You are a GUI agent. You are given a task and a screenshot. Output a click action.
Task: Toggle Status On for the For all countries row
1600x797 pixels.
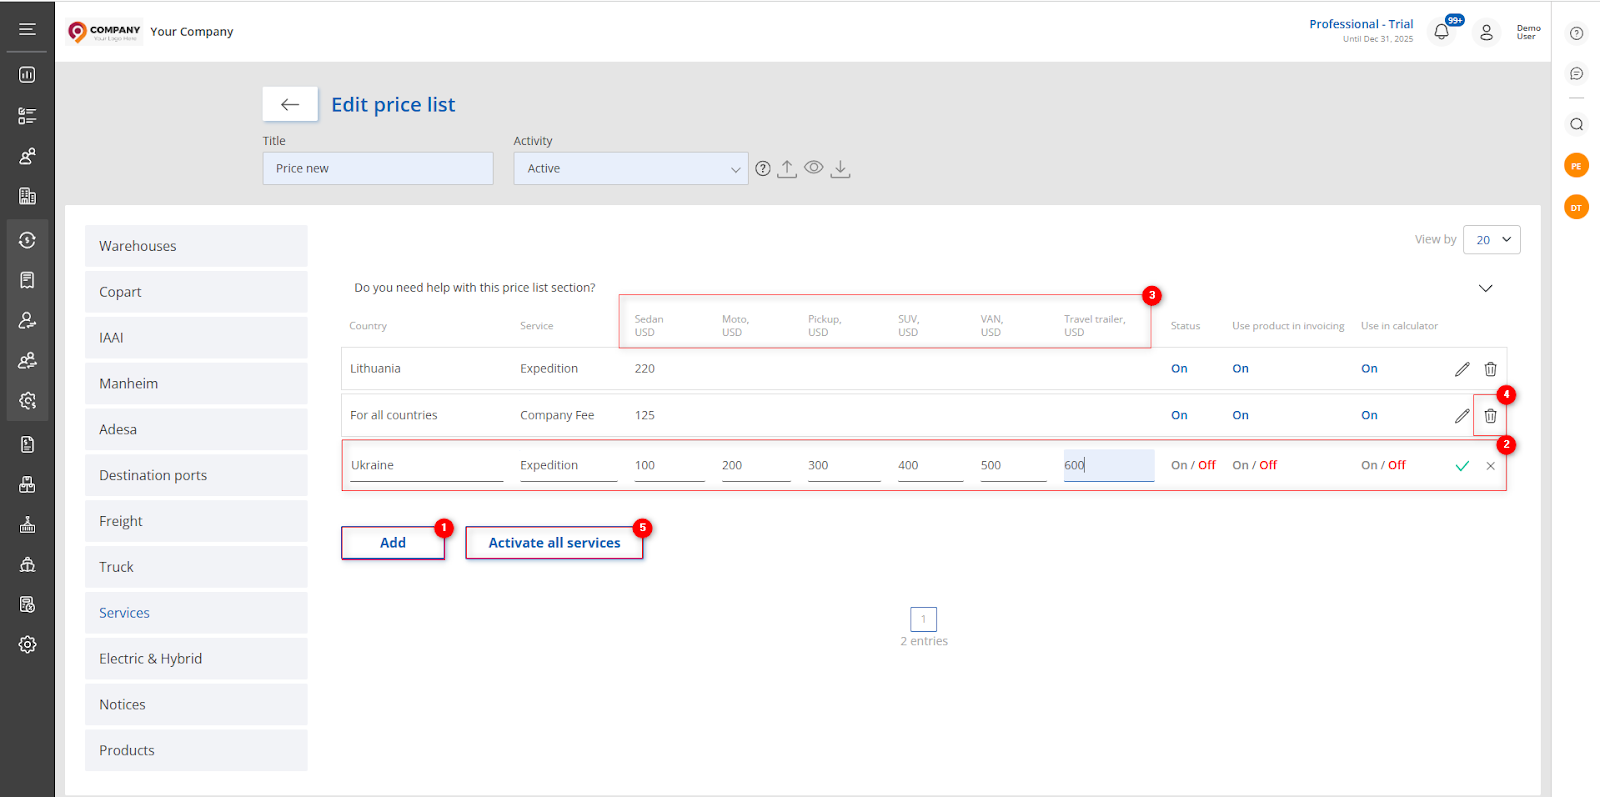1179,415
